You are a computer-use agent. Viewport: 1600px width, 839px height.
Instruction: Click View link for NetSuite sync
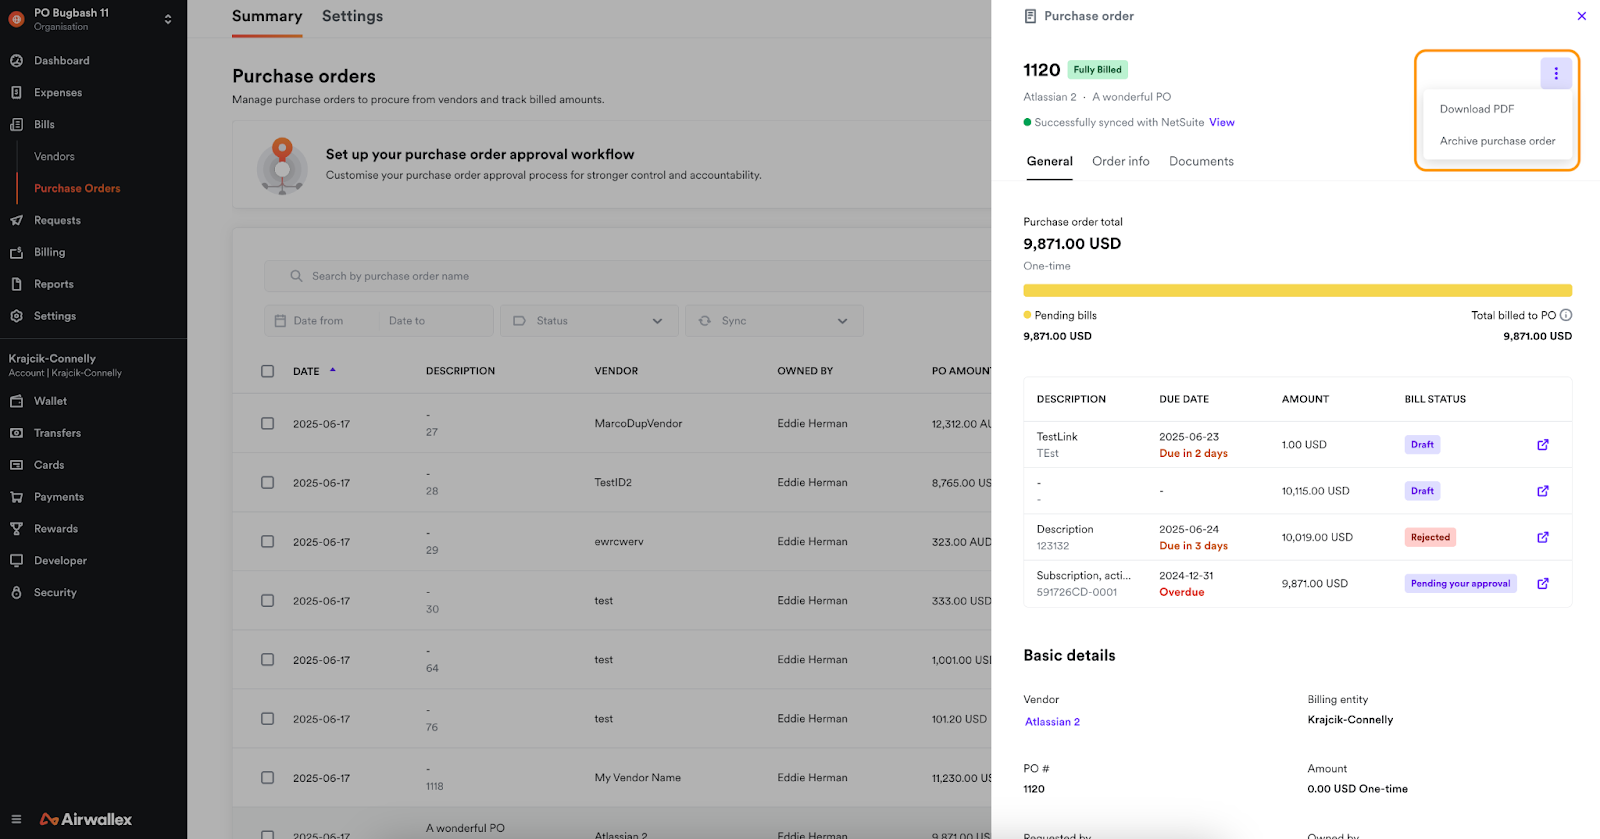coord(1221,123)
